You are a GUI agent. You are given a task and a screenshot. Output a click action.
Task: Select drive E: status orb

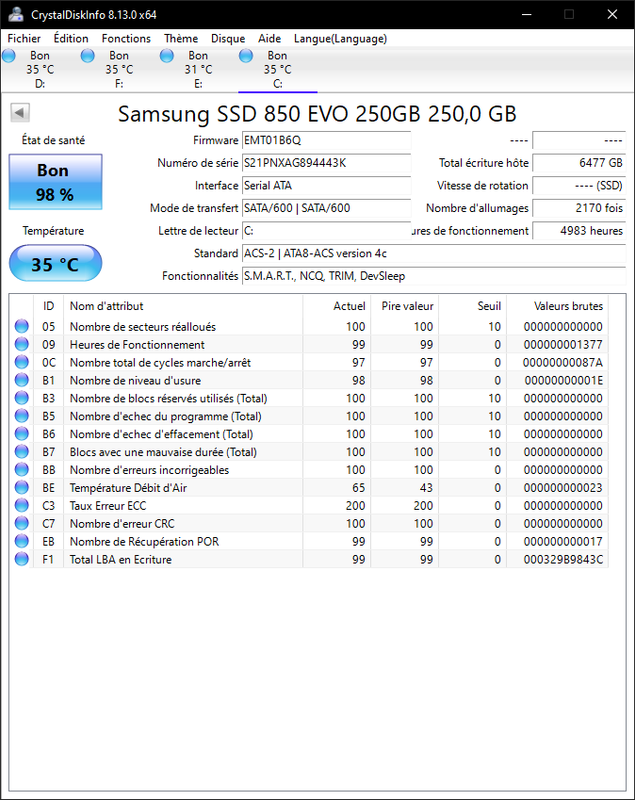pyautogui.click(x=167, y=56)
